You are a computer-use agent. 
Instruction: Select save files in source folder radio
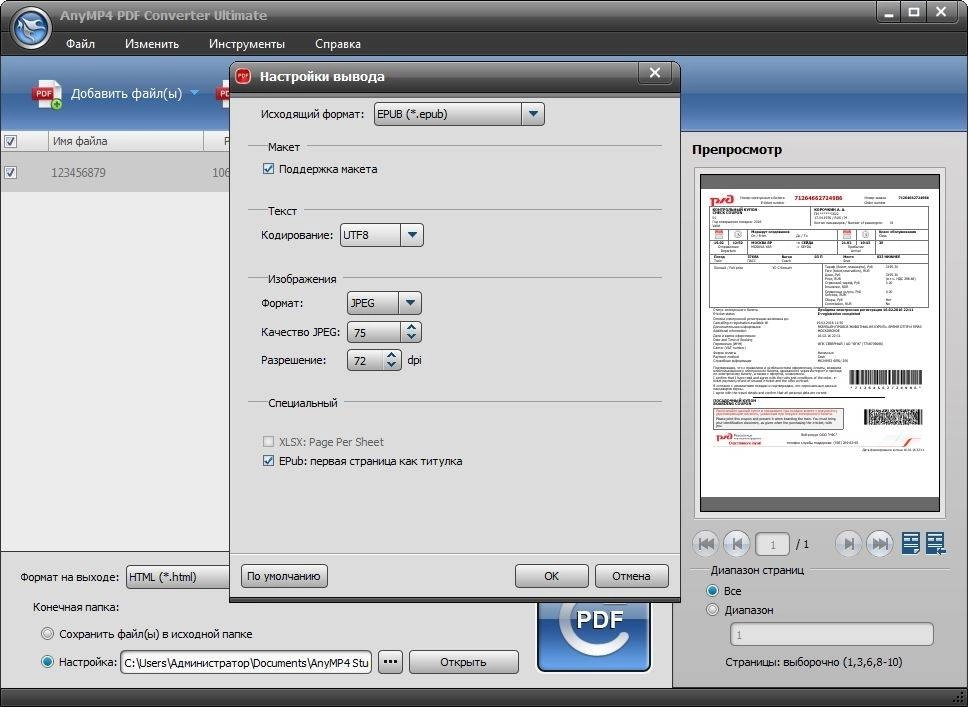pos(48,634)
